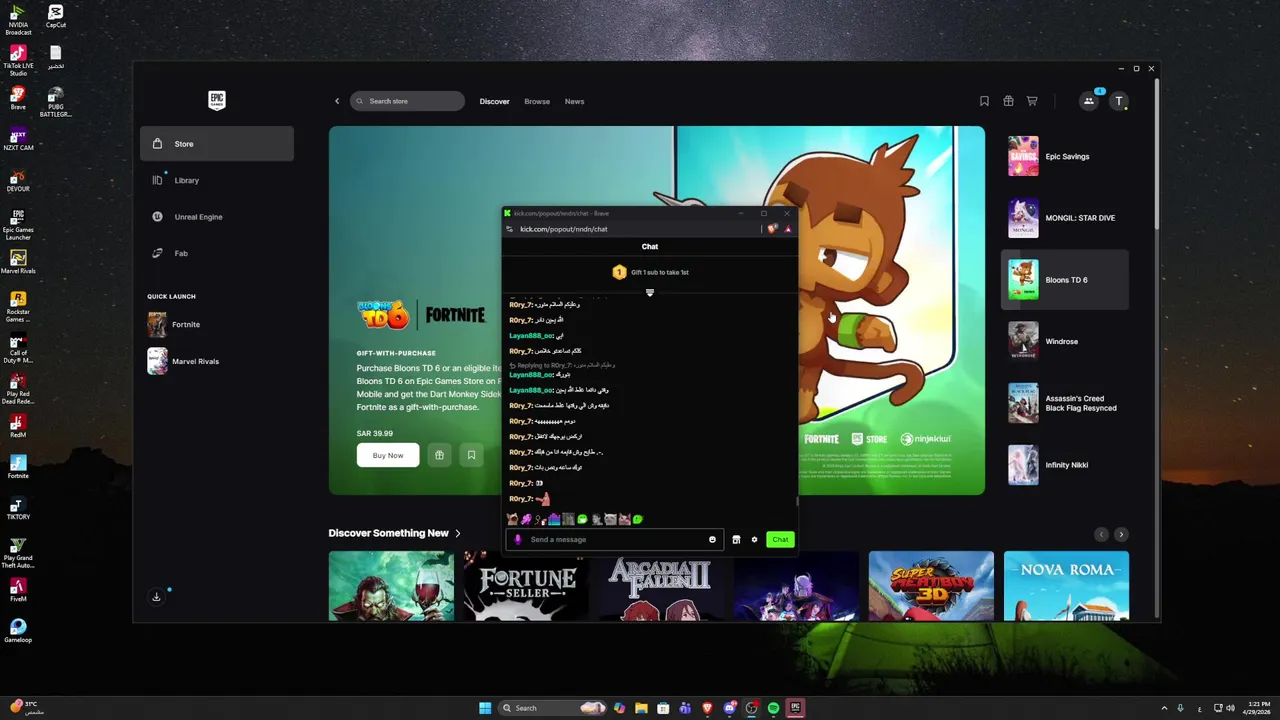Open the Brave Rewards triangle icon
Viewport: 1280px width, 720px height.
coord(788,229)
